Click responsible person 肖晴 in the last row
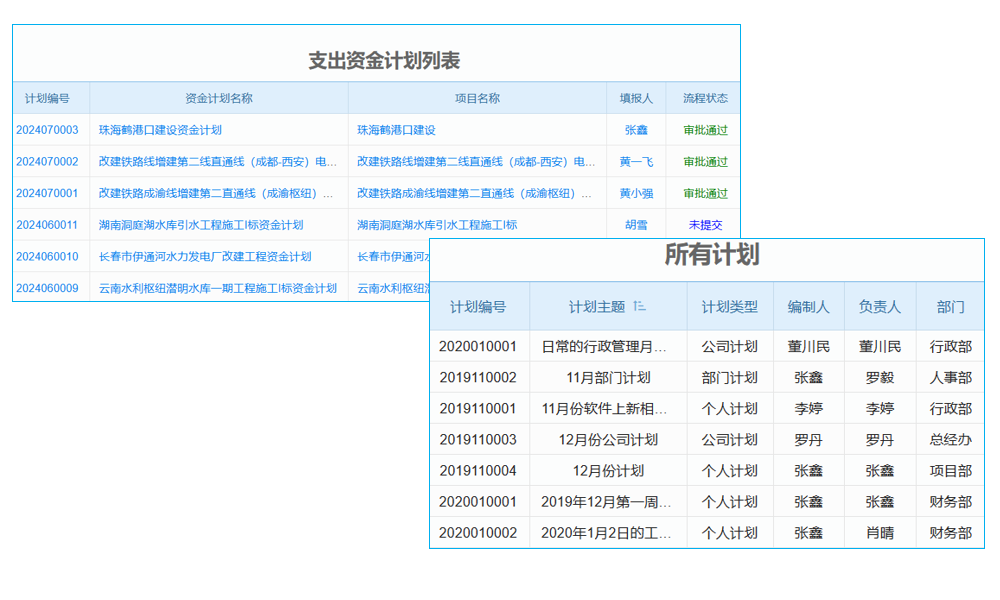 [880, 532]
